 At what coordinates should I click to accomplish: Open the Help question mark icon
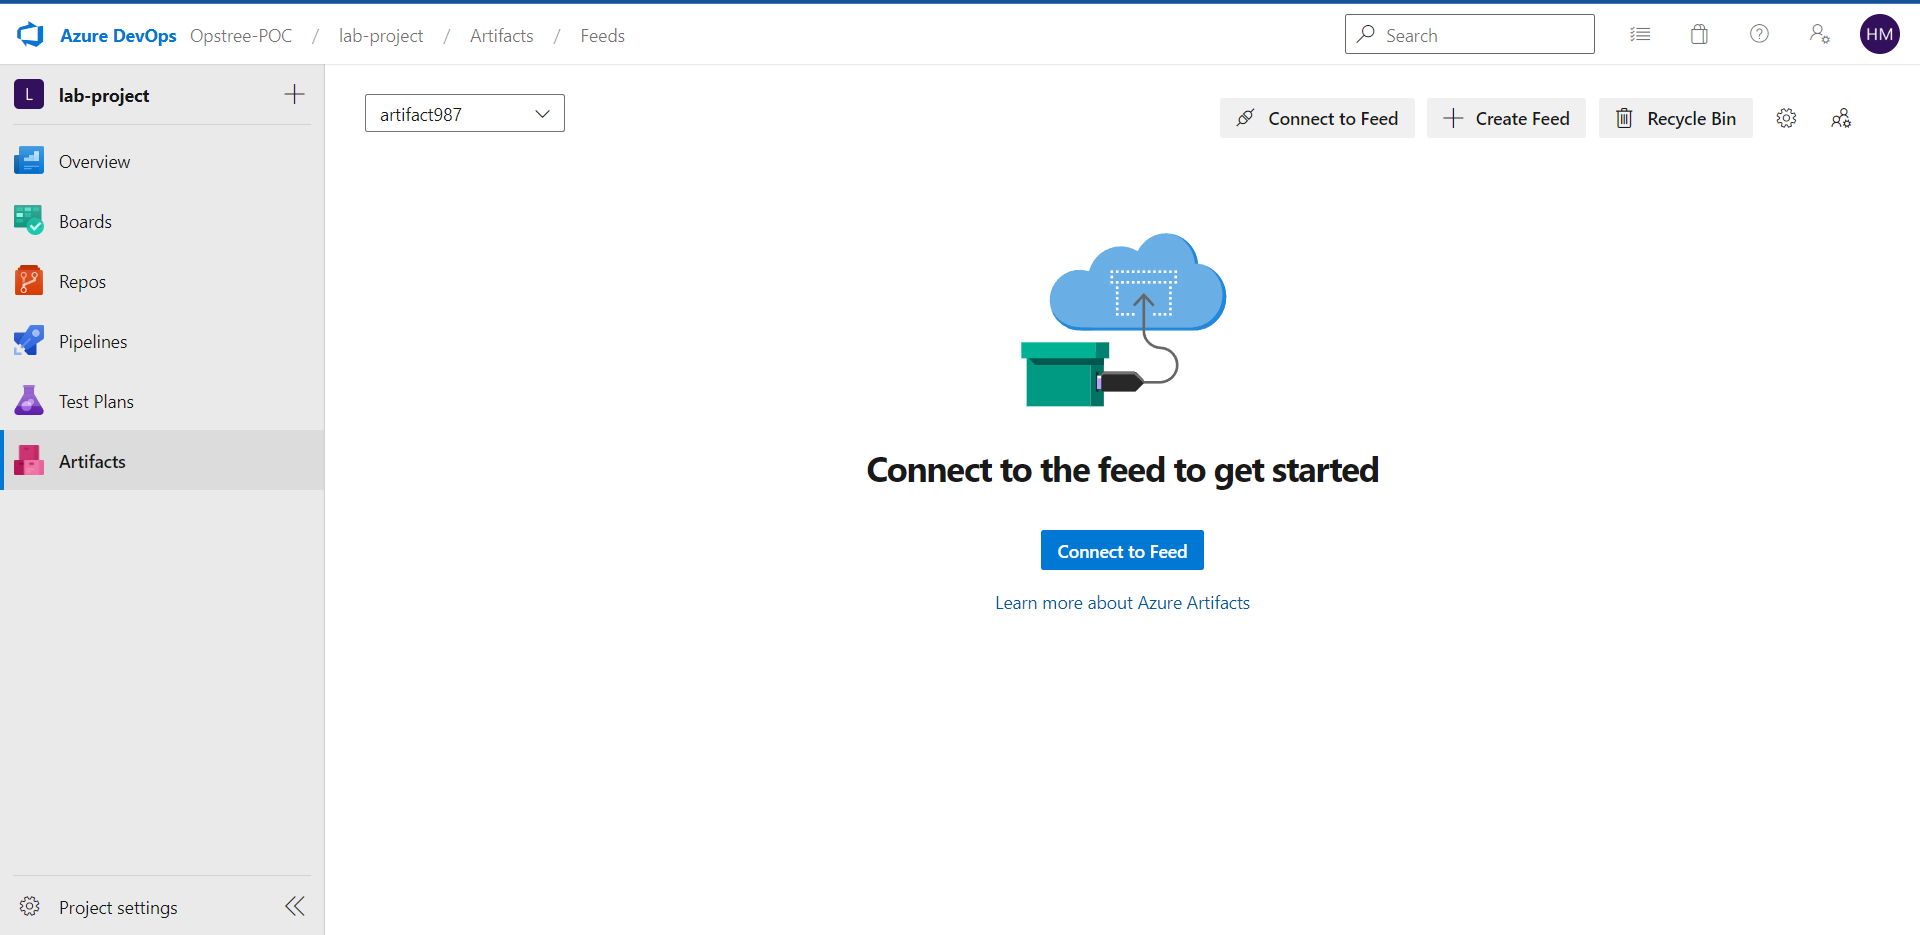pyautogui.click(x=1759, y=35)
